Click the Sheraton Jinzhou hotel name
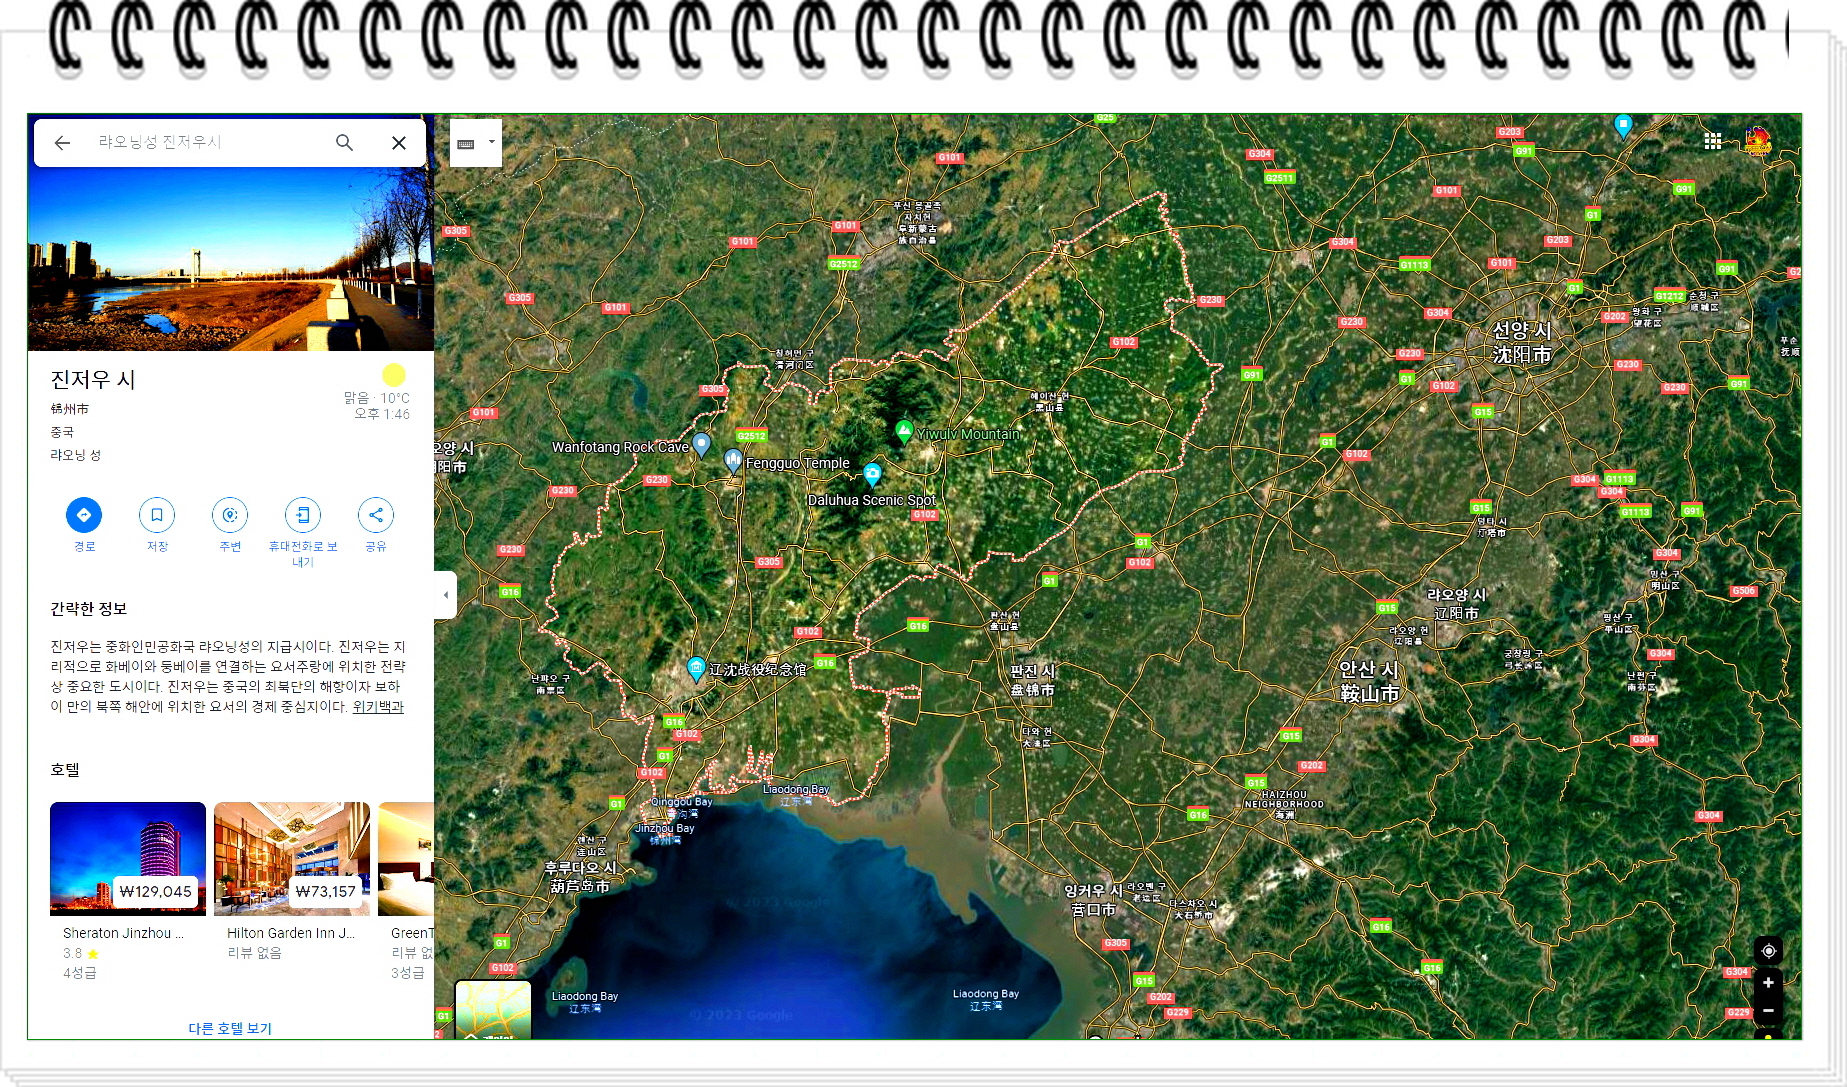Image resolution: width=1847 pixels, height=1087 pixels. [x=123, y=933]
